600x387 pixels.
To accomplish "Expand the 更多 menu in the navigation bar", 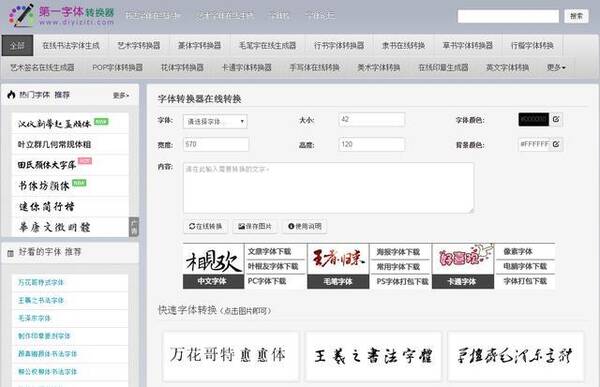I will 556,68.
